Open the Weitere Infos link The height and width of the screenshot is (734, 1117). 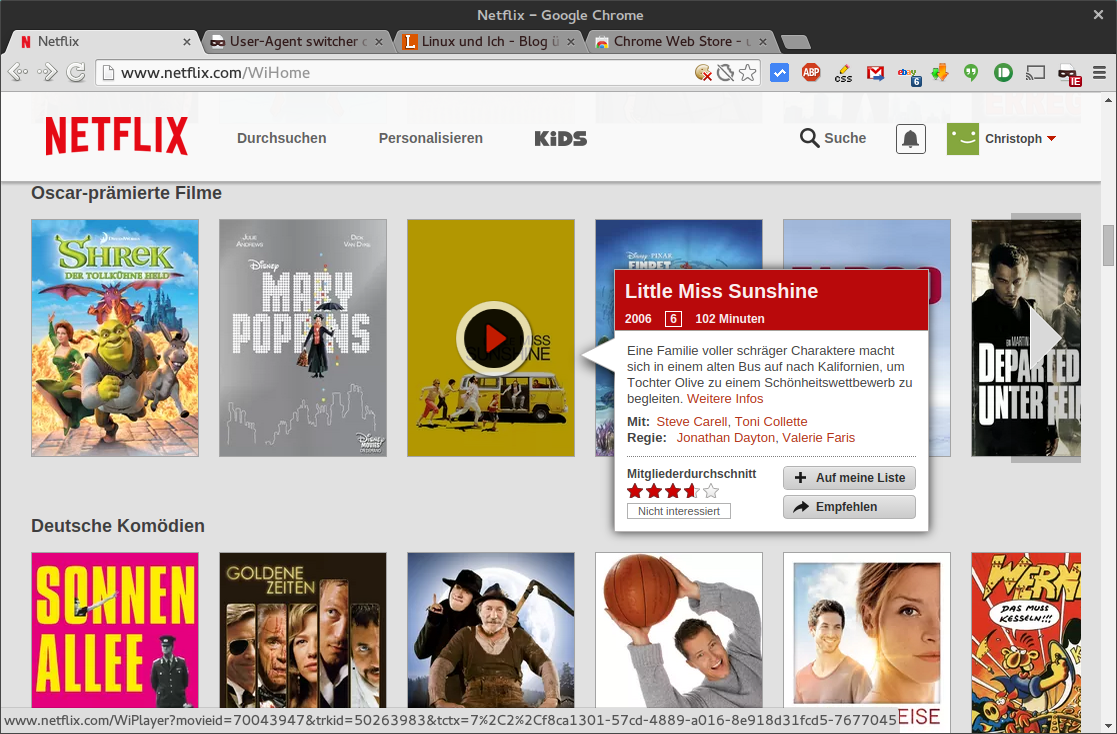point(725,399)
